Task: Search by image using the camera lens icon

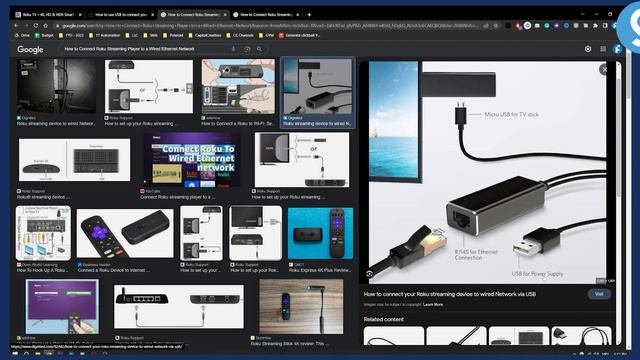Action: [247, 49]
